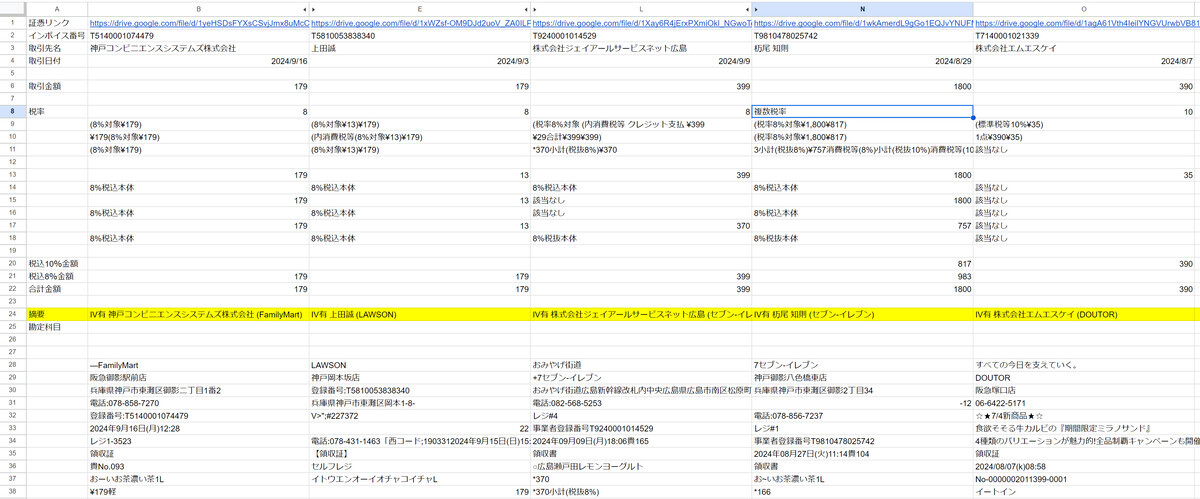Click the 阪急御影駅前店 cell

(198, 378)
